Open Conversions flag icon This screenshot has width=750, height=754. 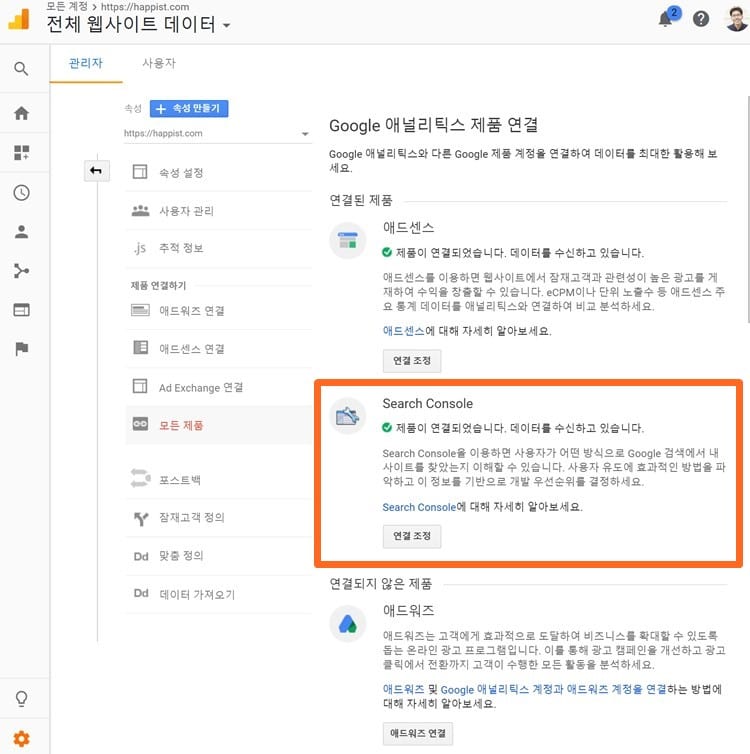[x=21, y=349]
